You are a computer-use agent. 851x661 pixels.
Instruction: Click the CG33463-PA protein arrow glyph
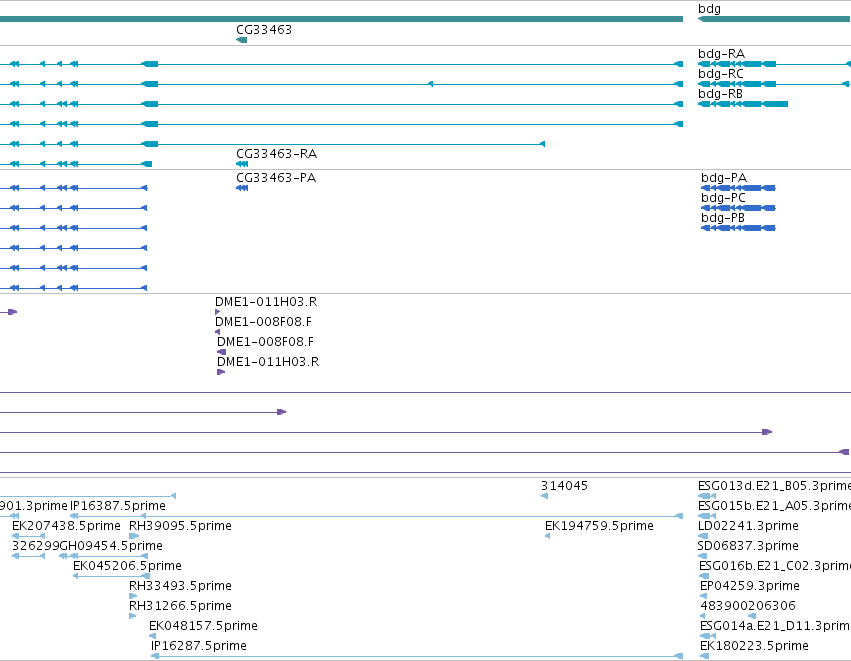pyautogui.click(x=242, y=188)
